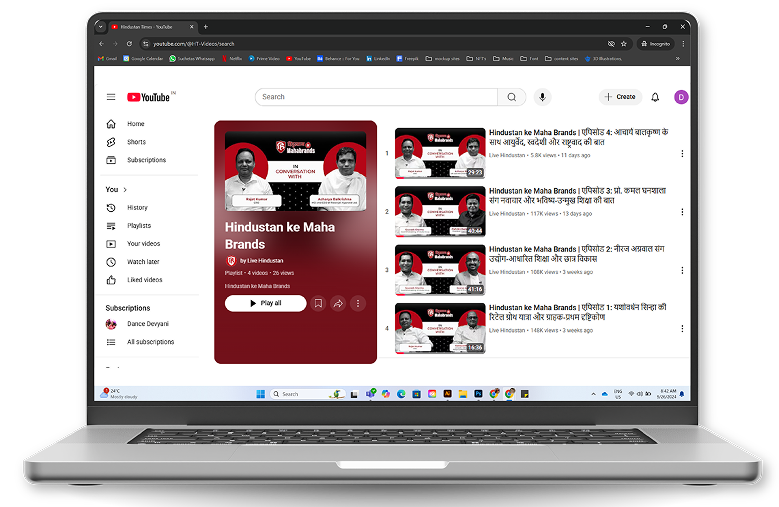This screenshot has width=779, height=507.
Task: Reload the page with the refresh icon
Action: point(129,44)
